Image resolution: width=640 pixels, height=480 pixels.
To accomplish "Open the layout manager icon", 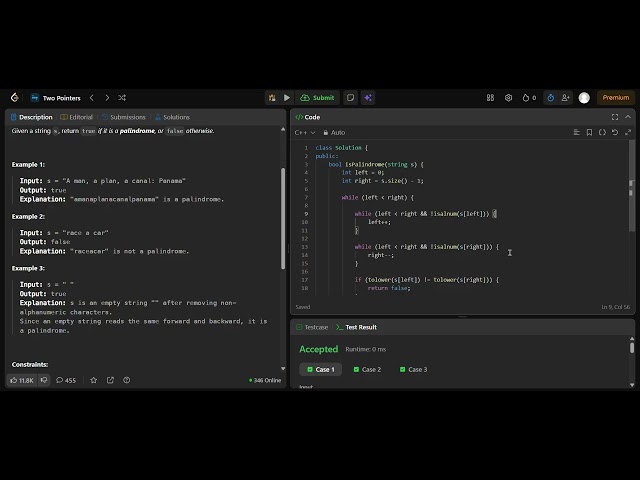I will pos(490,98).
